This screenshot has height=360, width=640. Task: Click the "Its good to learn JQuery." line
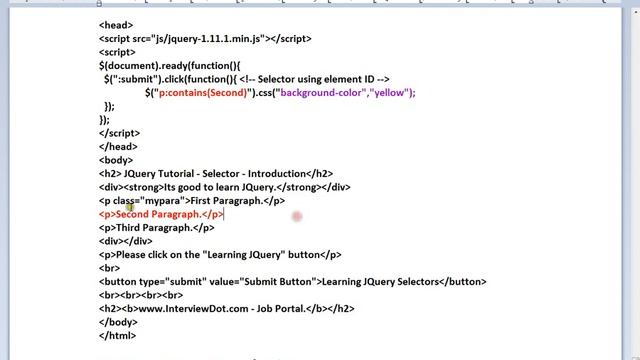[x=224, y=187]
